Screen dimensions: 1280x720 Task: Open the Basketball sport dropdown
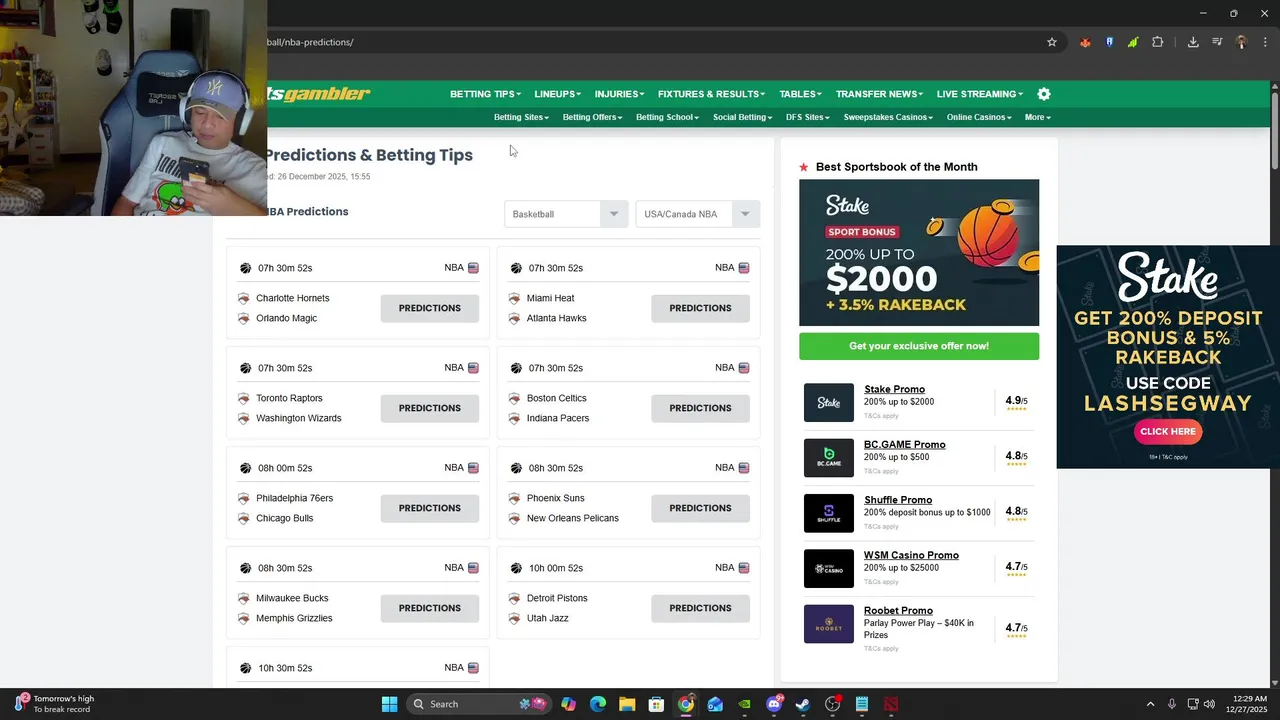pos(566,214)
